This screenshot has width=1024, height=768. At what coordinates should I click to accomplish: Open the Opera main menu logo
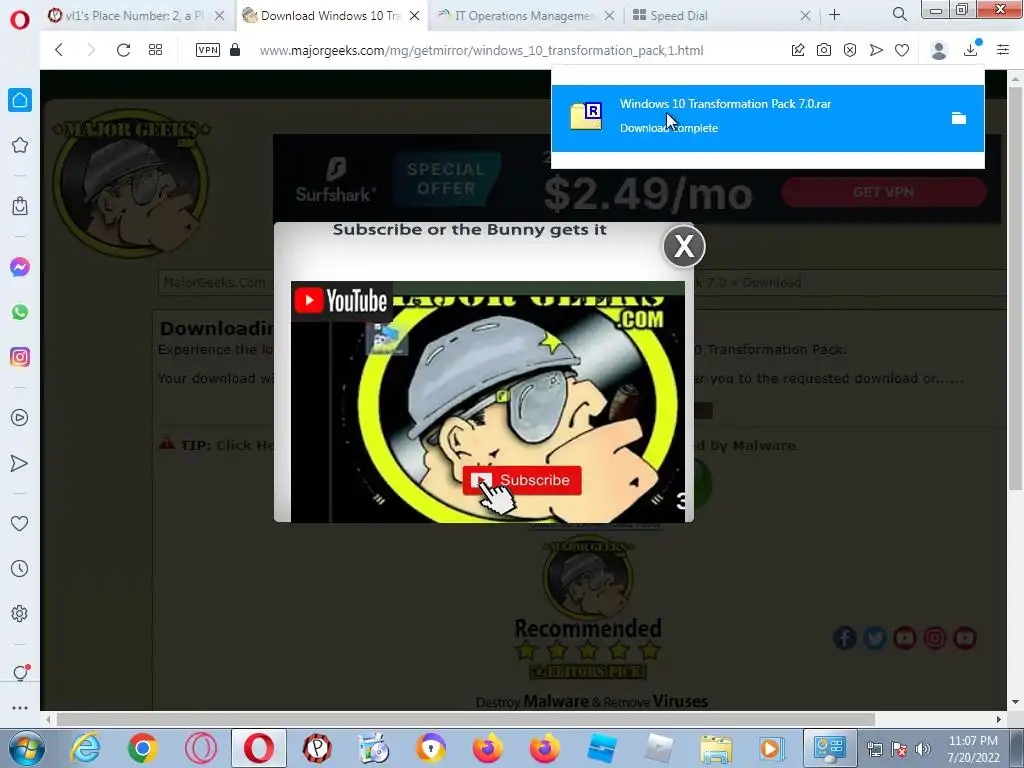click(20, 20)
